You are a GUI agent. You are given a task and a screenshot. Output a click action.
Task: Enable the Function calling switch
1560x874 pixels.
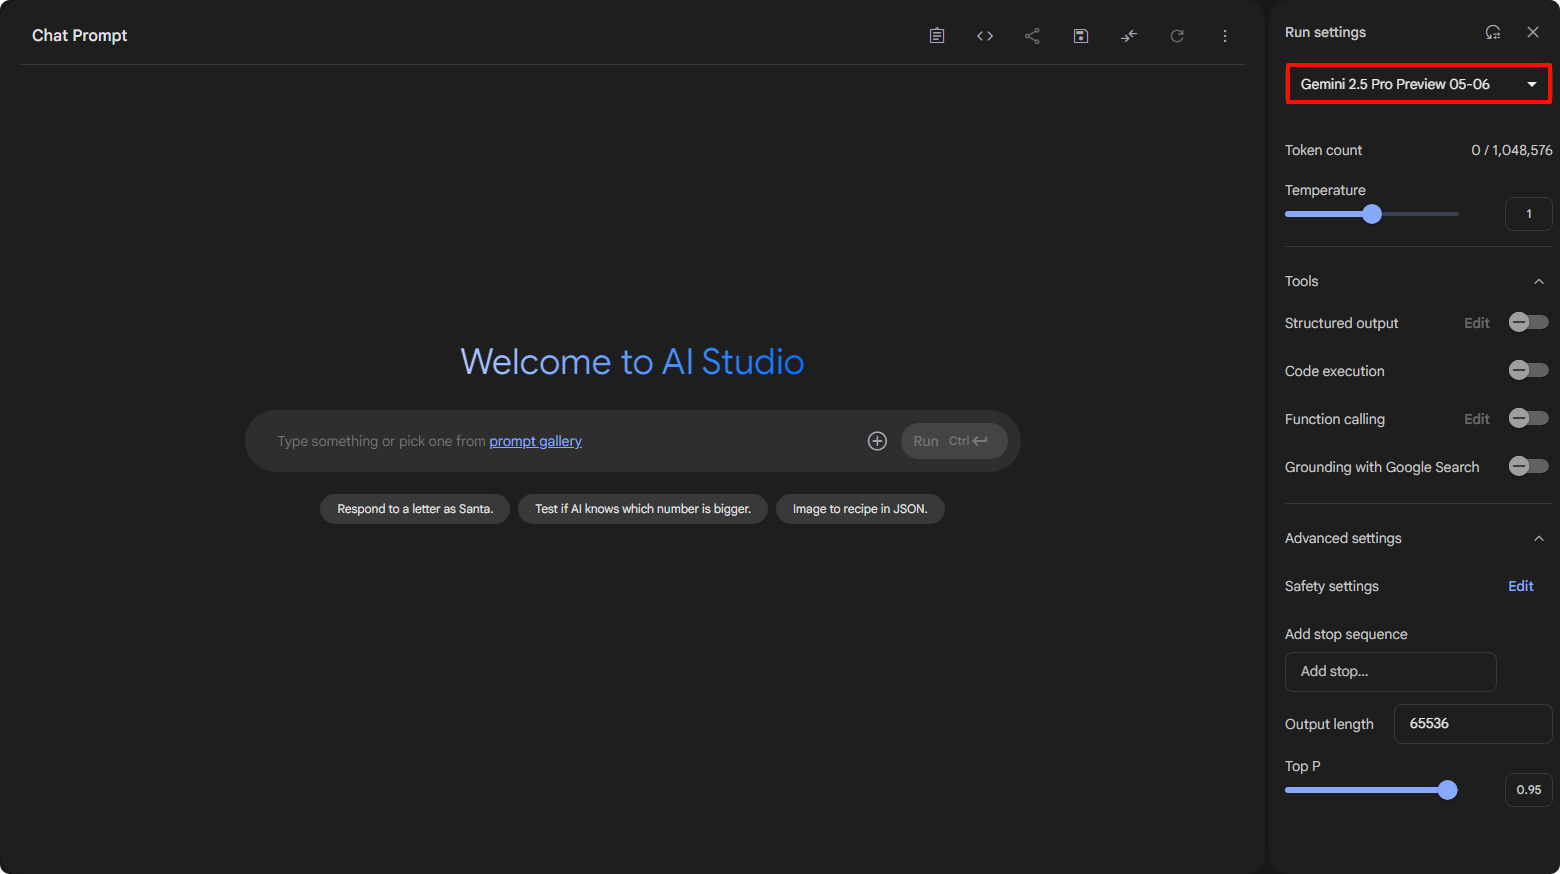[x=1528, y=418]
